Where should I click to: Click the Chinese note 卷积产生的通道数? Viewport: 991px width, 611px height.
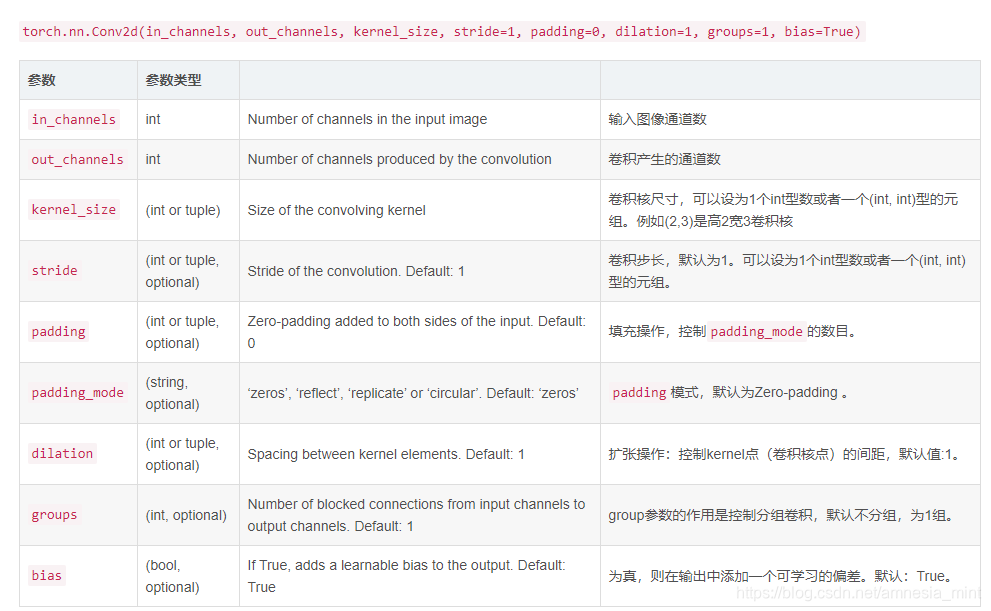coord(664,159)
